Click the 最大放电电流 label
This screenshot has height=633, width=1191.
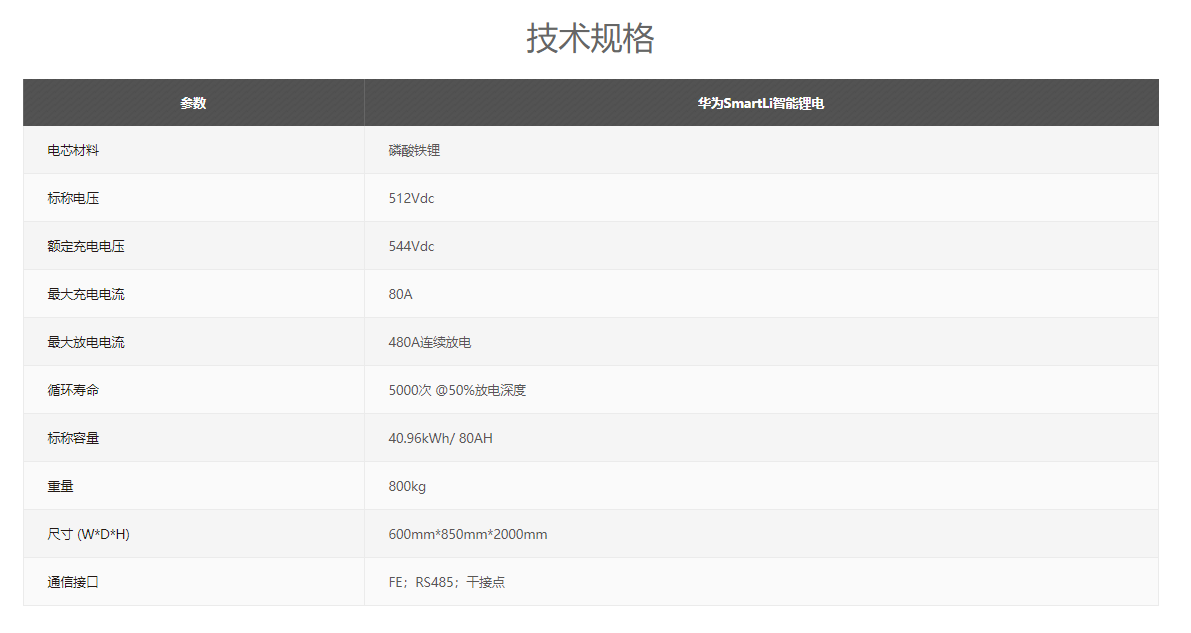[x=86, y=342]
